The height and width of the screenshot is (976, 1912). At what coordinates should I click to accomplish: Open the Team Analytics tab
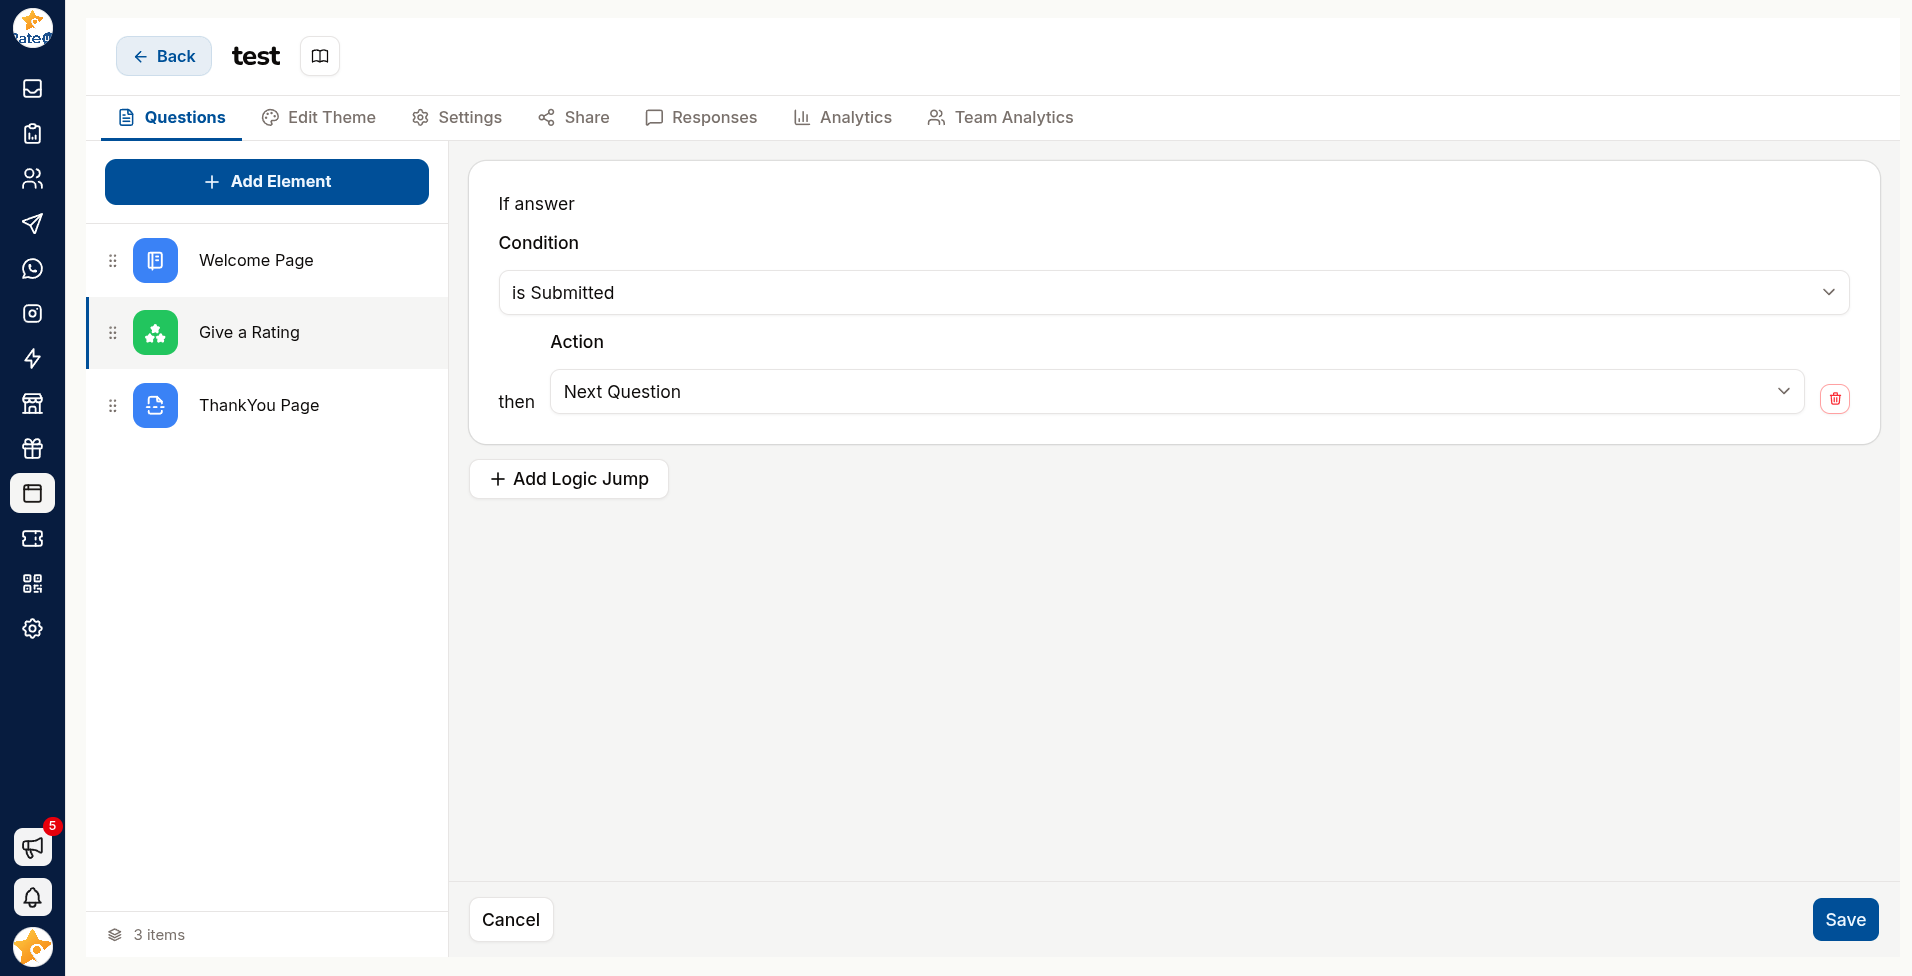pos(1001,118)
